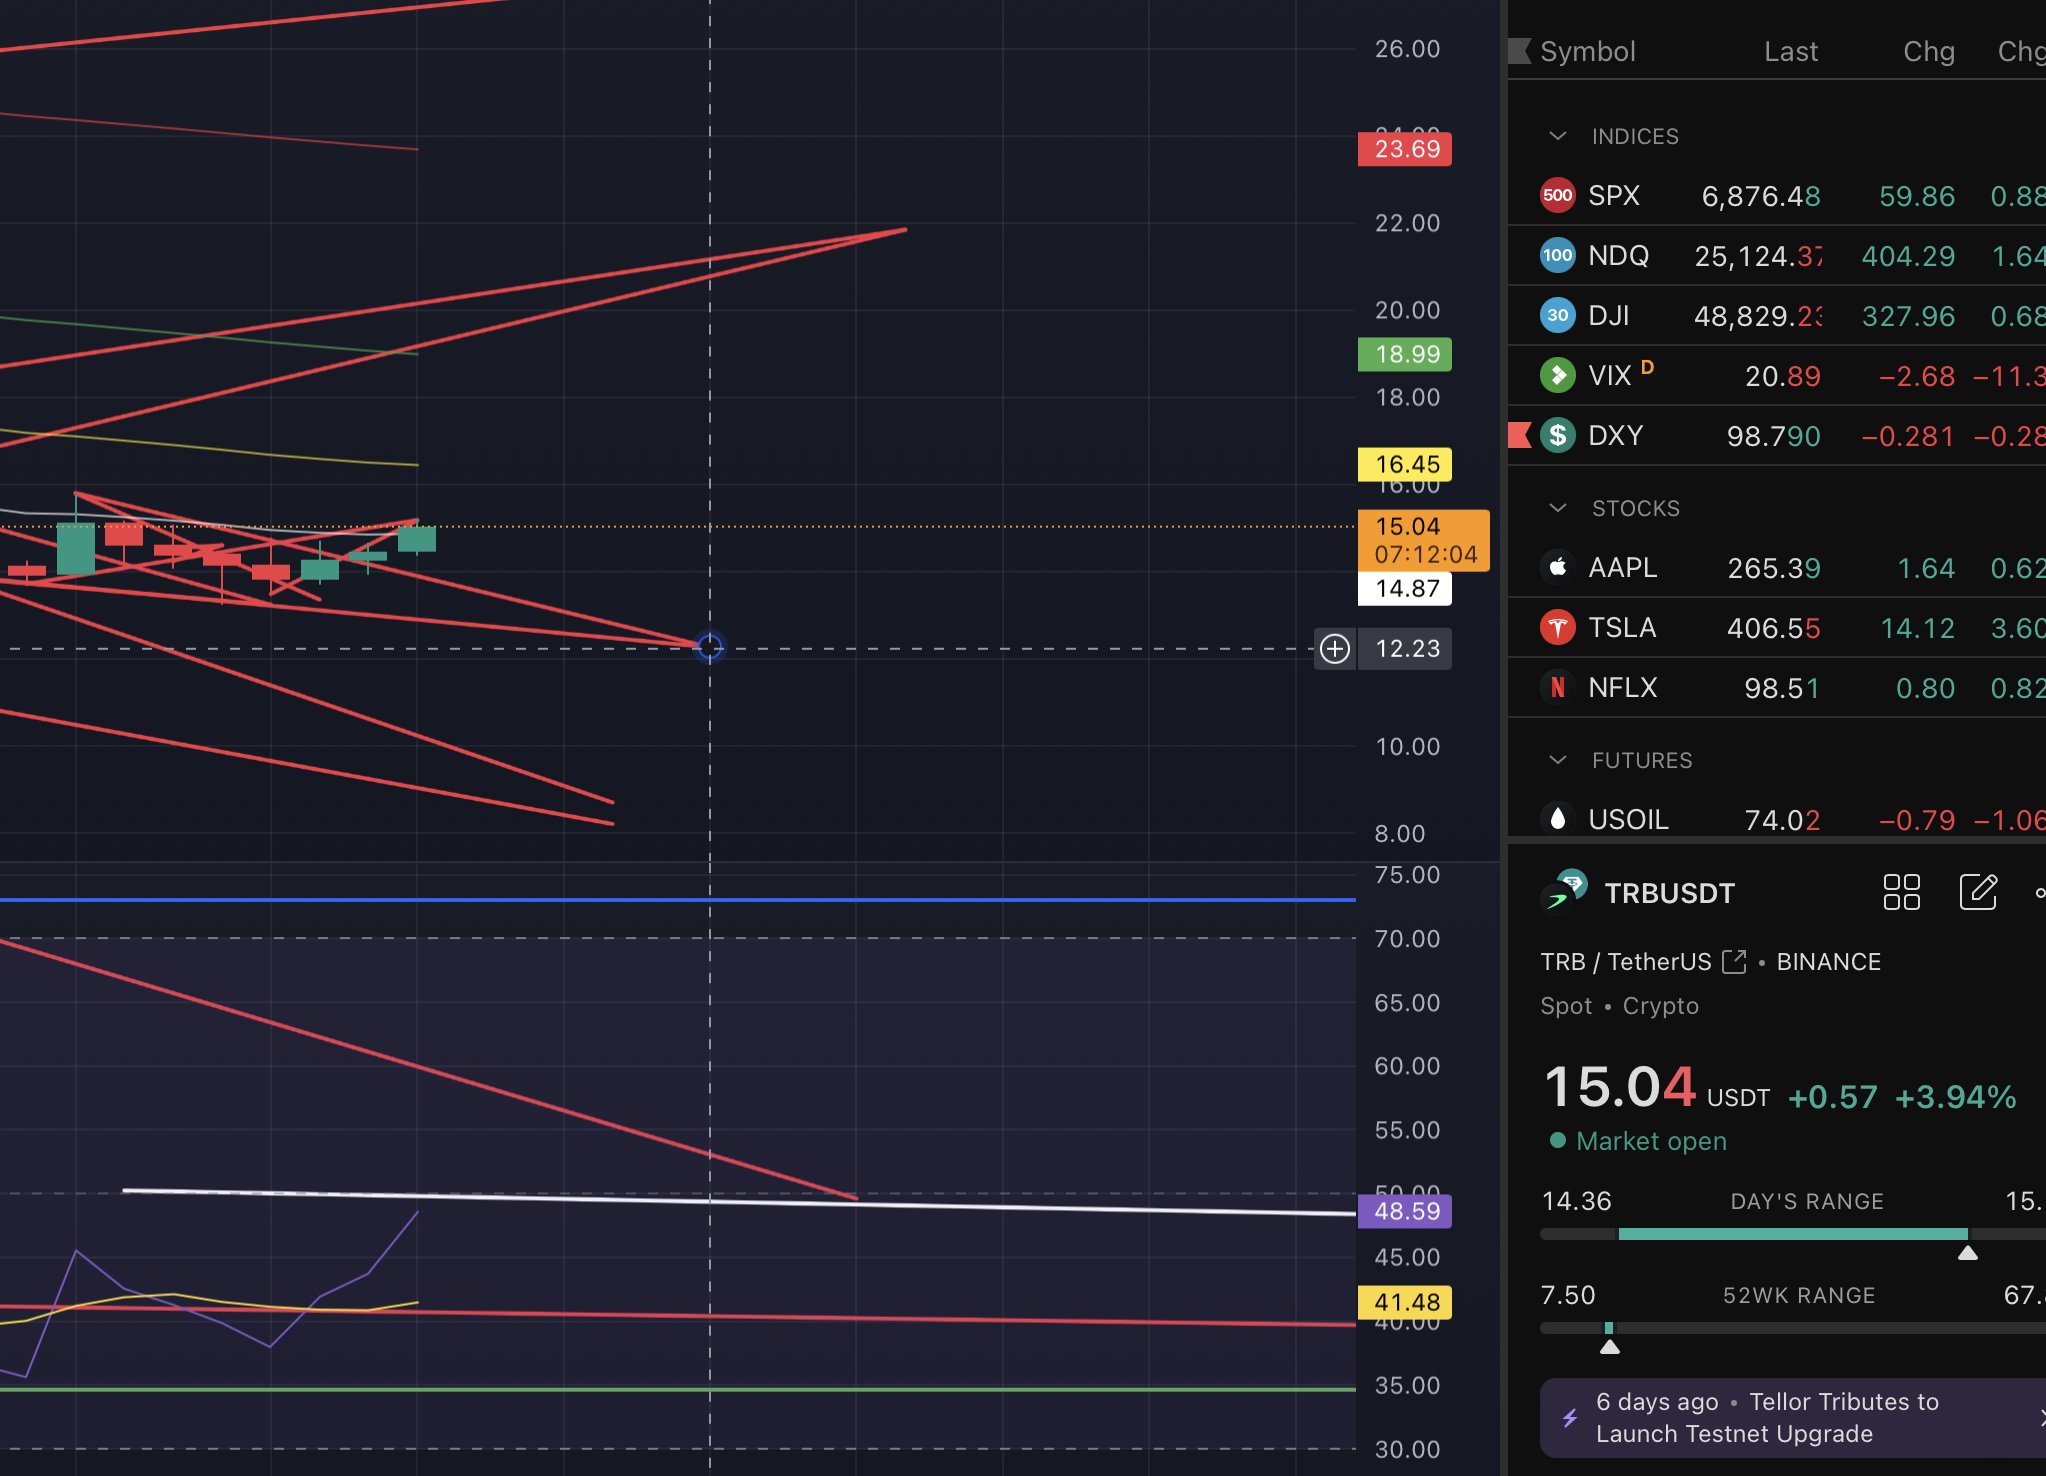Click the Day's Range bar indicator

pos(1792,1234)
